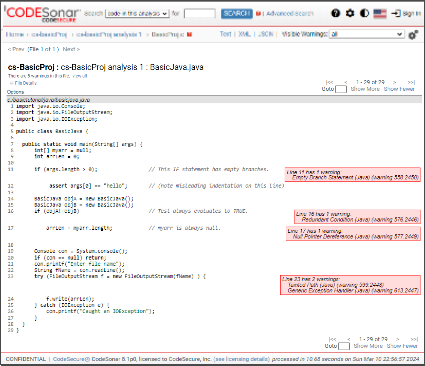Image resolution: width=425 pixels, height=366 pixels.
Task: Click the bottom Goto line input box
Action: [x=344, y=346]
